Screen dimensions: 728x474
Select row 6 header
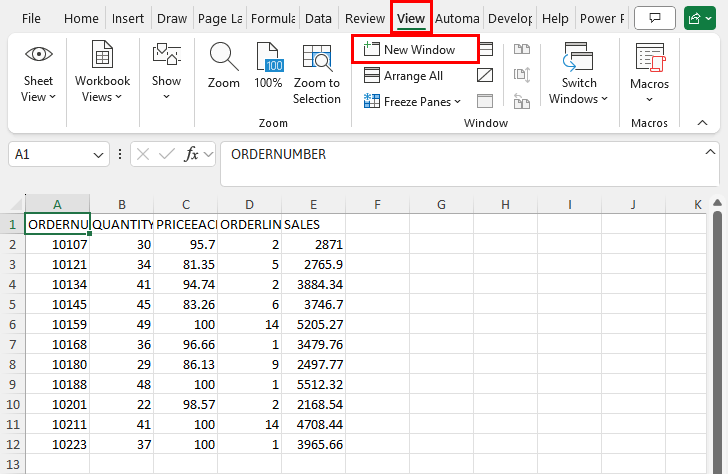[13, 325]
